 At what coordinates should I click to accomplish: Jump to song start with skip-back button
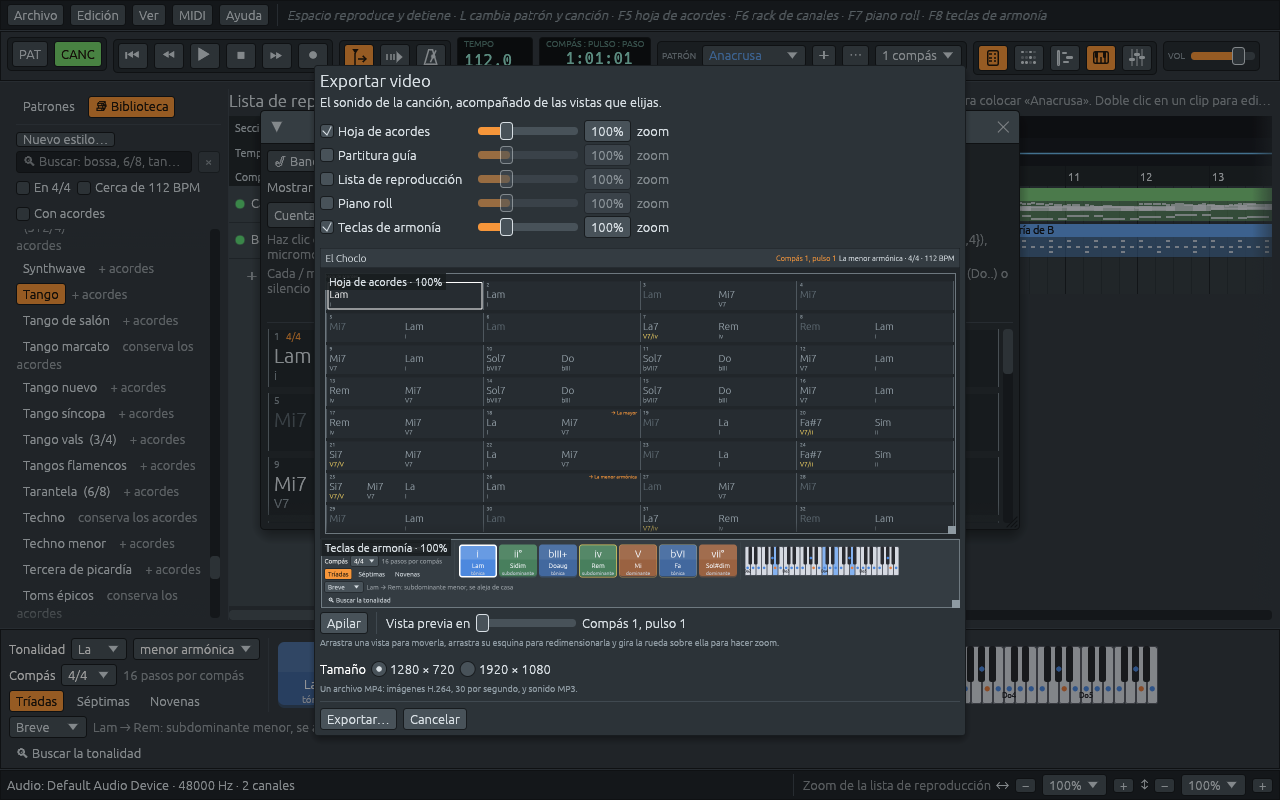[x=131, y=56]
